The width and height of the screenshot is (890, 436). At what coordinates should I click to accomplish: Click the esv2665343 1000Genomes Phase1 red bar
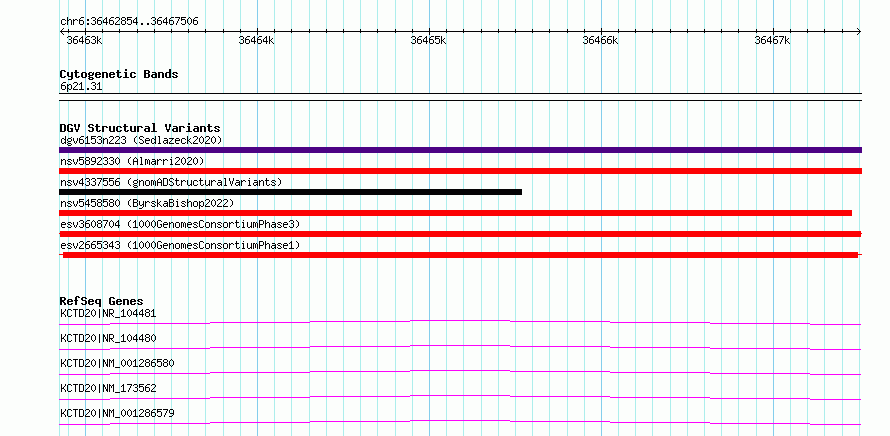click(460, 255)
